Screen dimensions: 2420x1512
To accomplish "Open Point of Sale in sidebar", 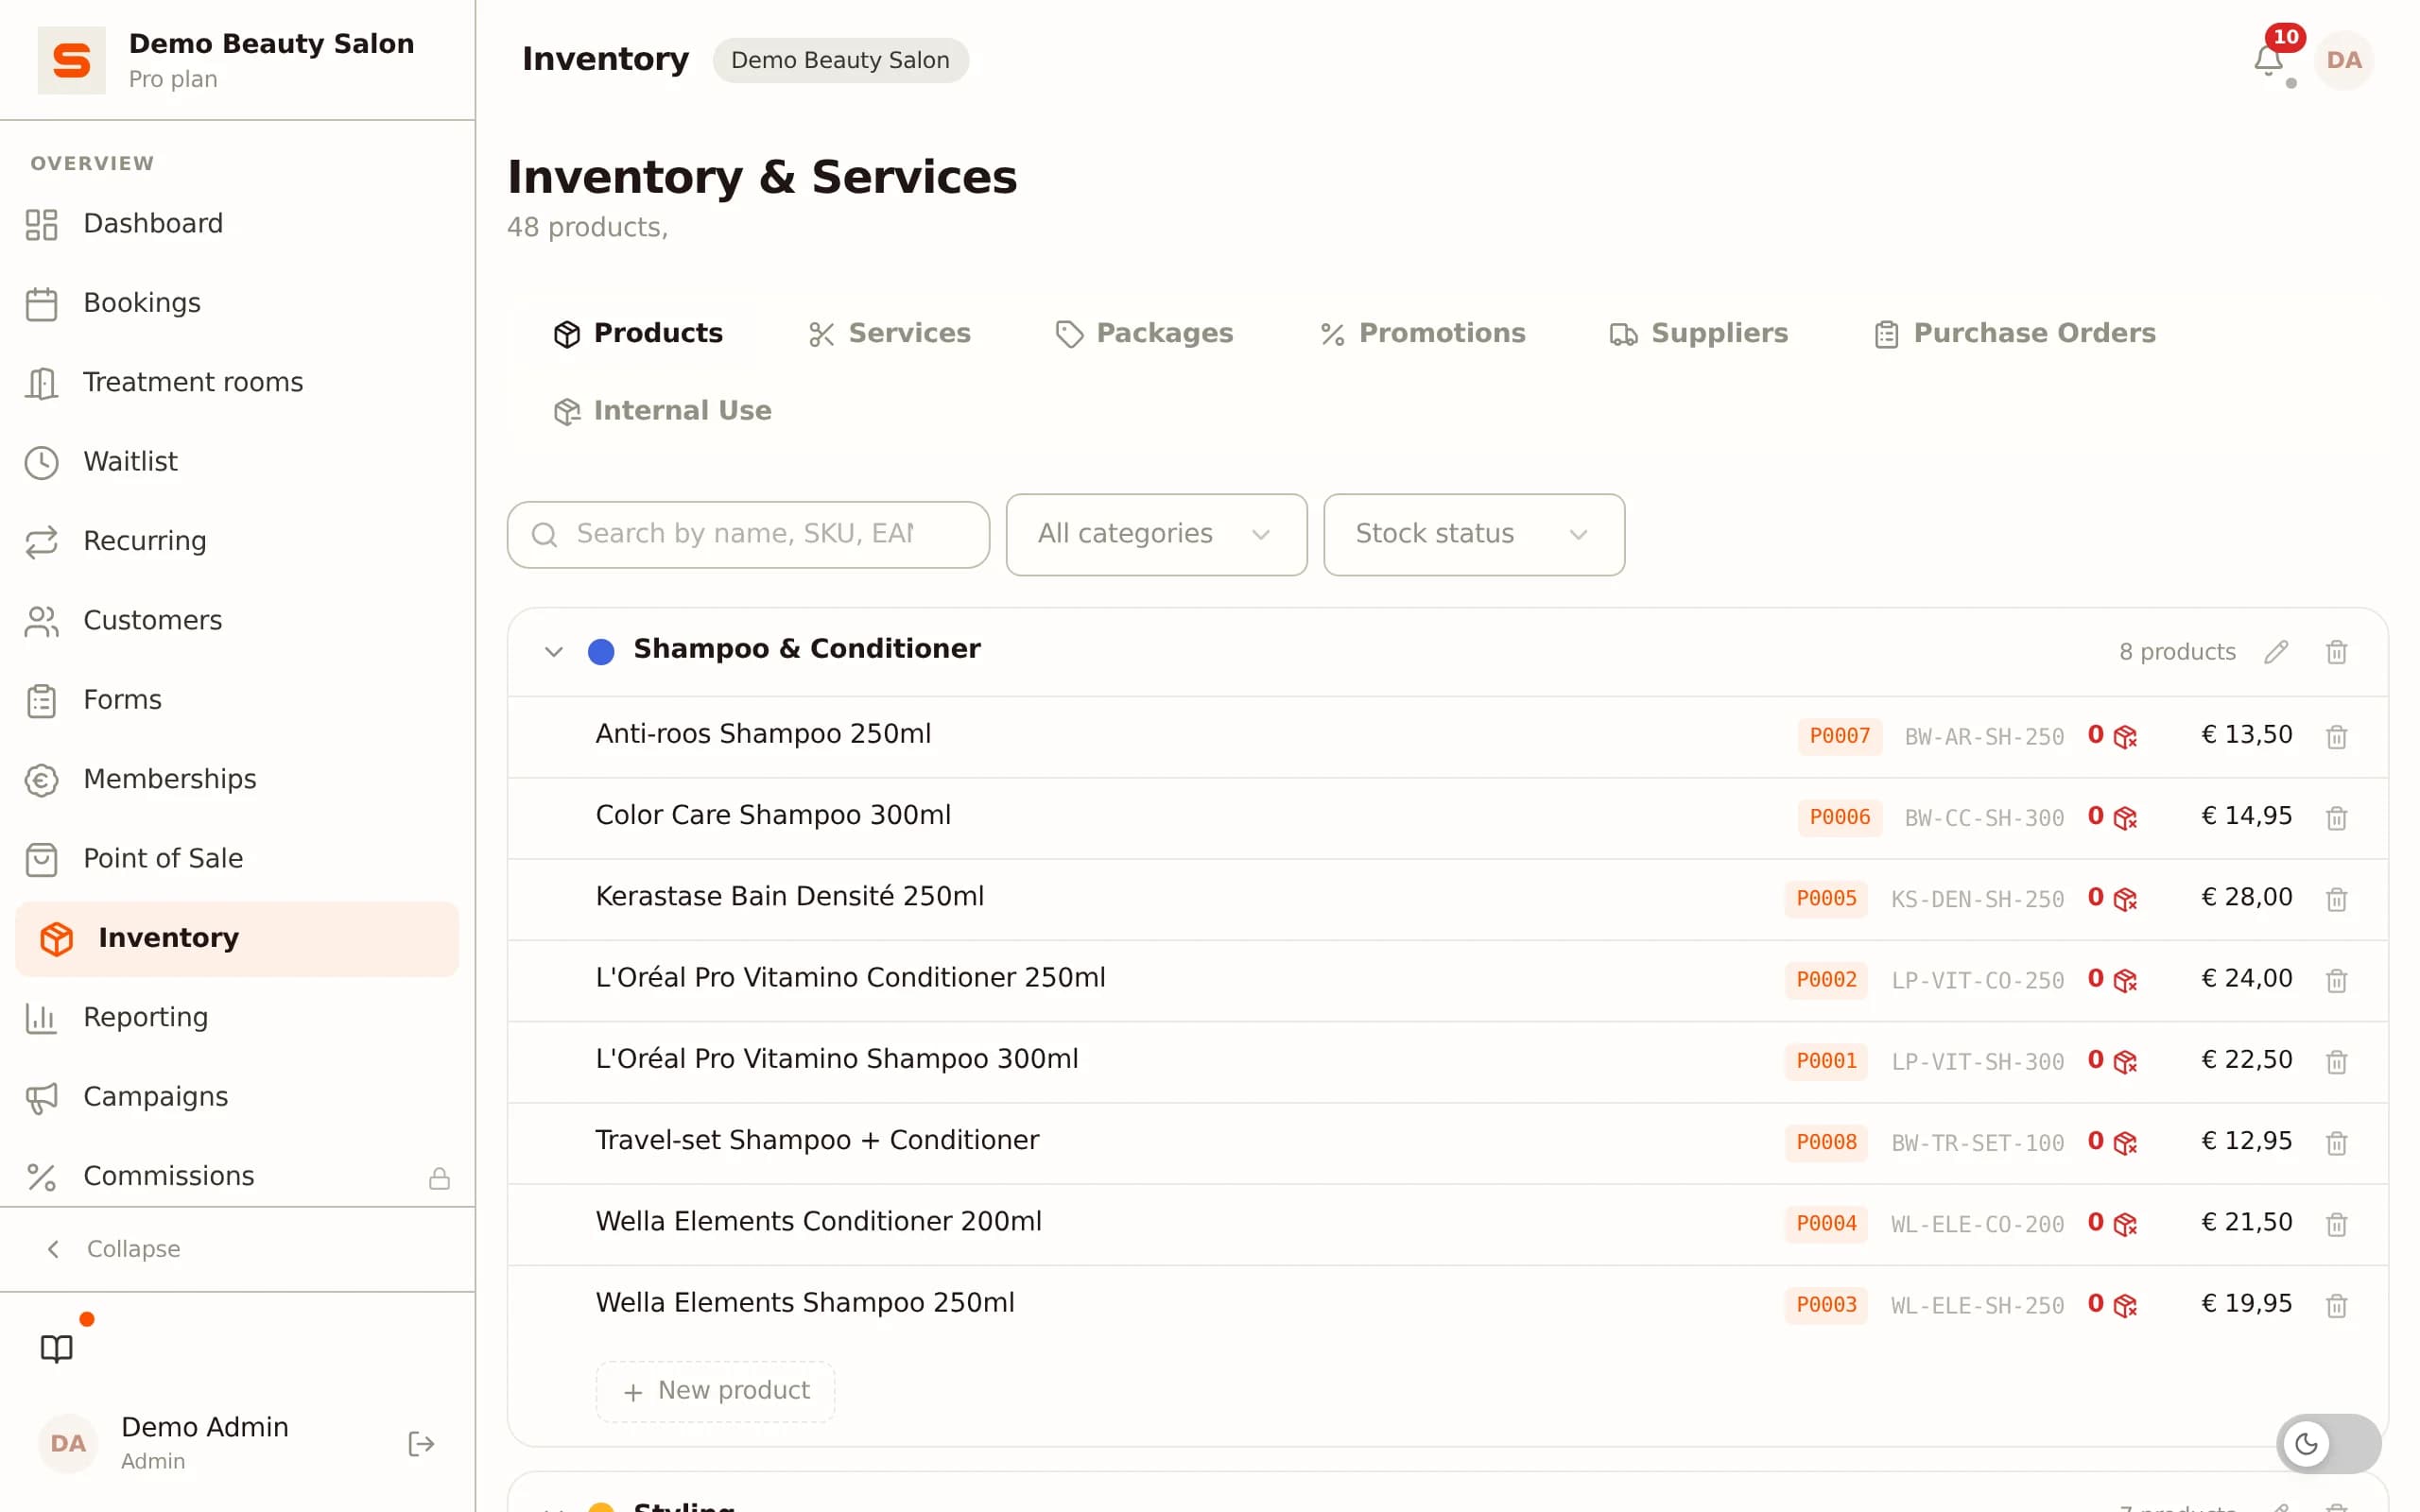I will click(237, 858).
